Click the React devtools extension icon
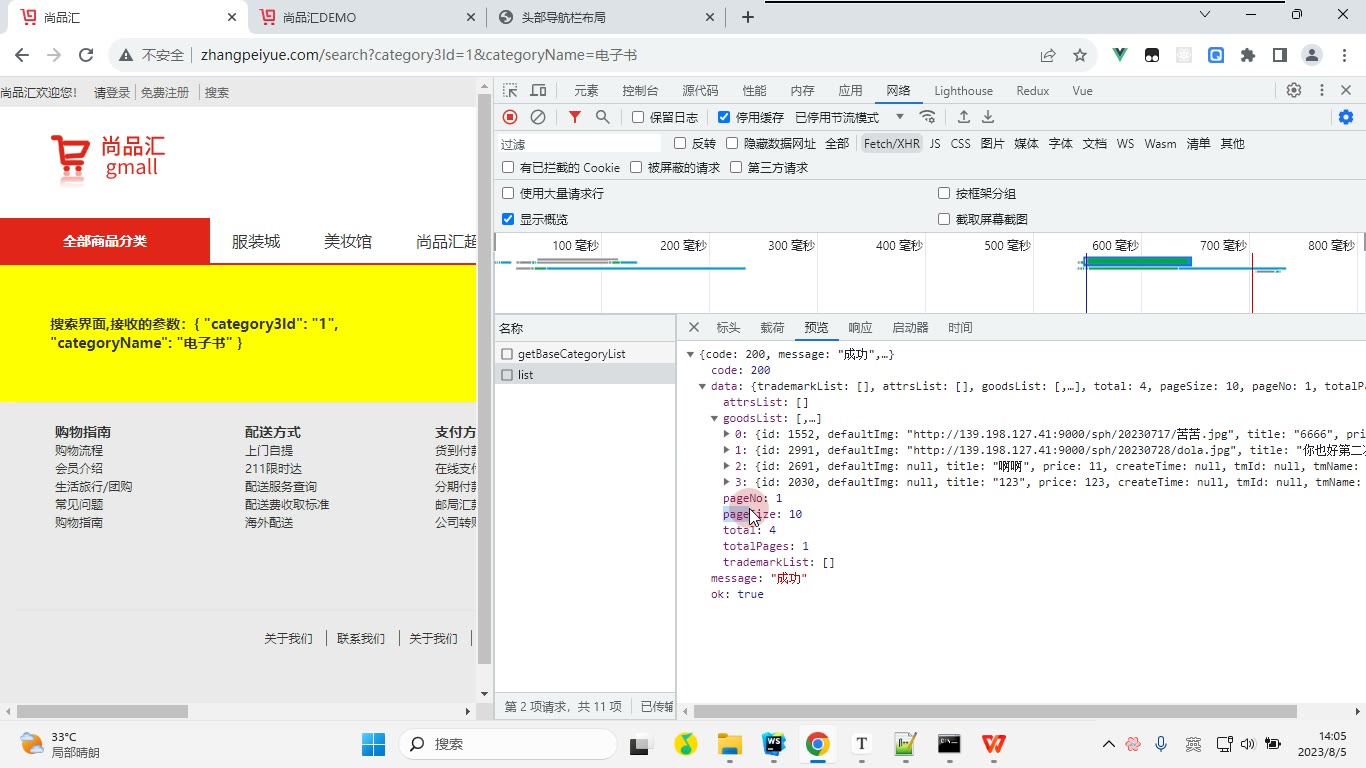Image resolution: width=1366 pixels, height=768 pixels. (1184, 56)
